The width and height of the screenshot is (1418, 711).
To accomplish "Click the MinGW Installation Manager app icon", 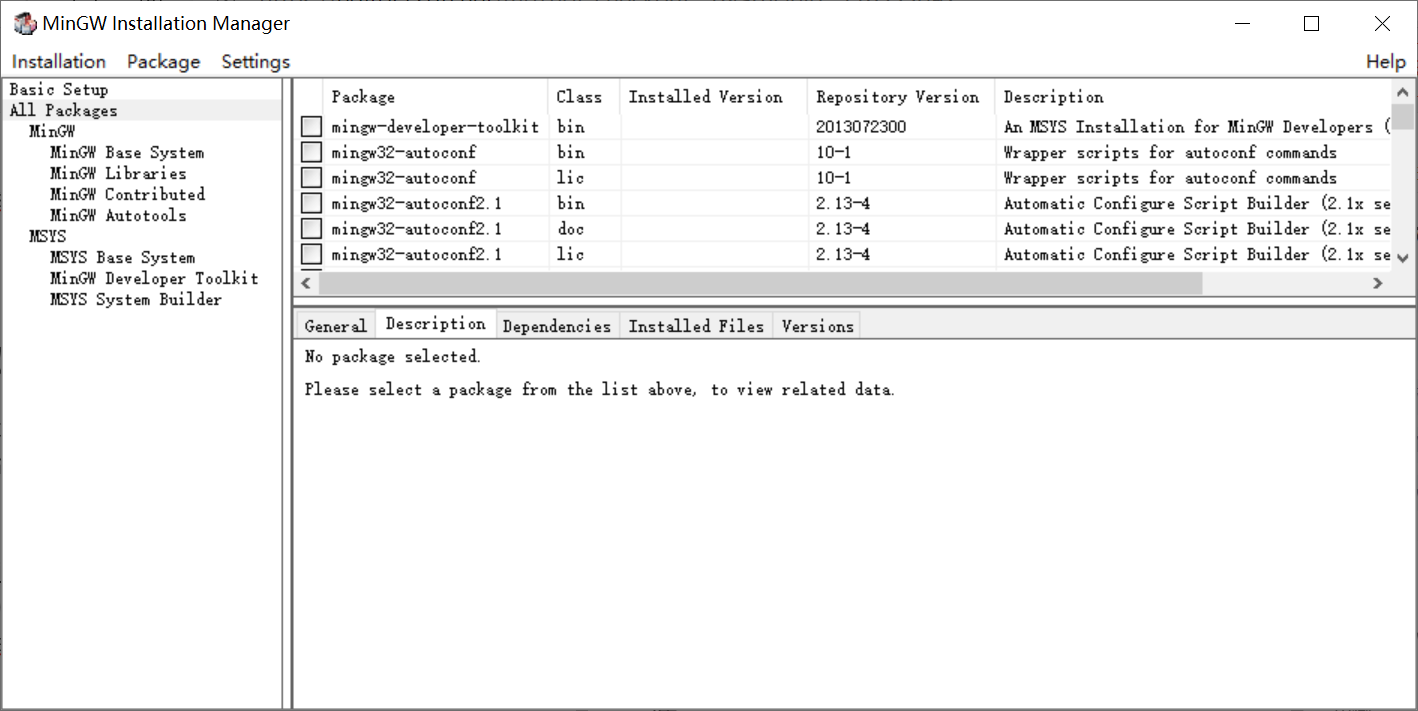I will point(24,22).
